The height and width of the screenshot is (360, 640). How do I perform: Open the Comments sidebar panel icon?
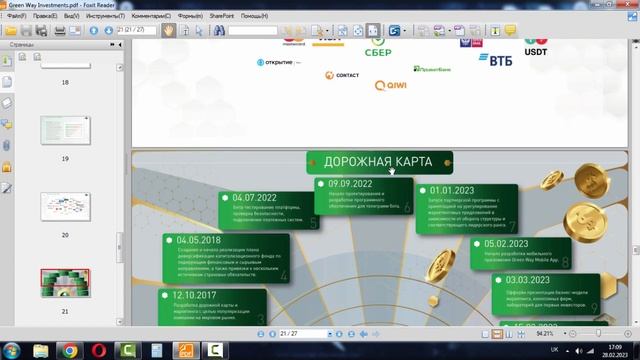[7, 124]
